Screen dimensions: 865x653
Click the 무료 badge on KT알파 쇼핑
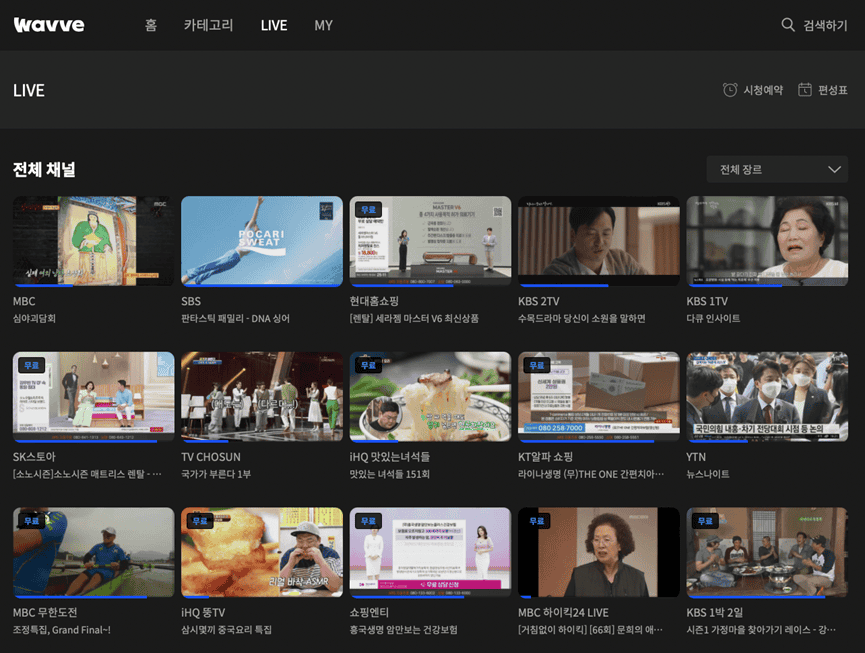[x=537, y=365]
